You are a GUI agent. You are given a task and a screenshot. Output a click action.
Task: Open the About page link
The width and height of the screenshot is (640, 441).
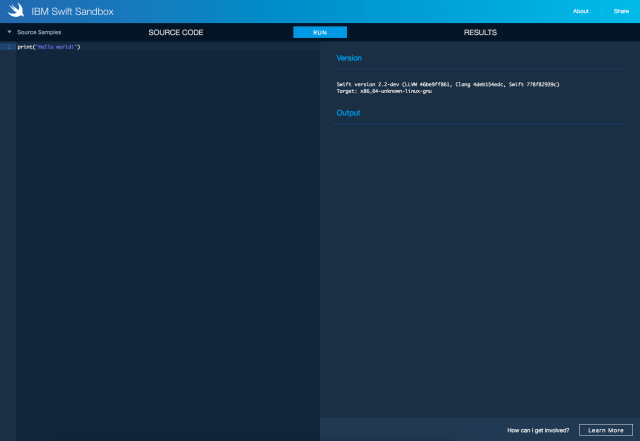tap(580, 11)
